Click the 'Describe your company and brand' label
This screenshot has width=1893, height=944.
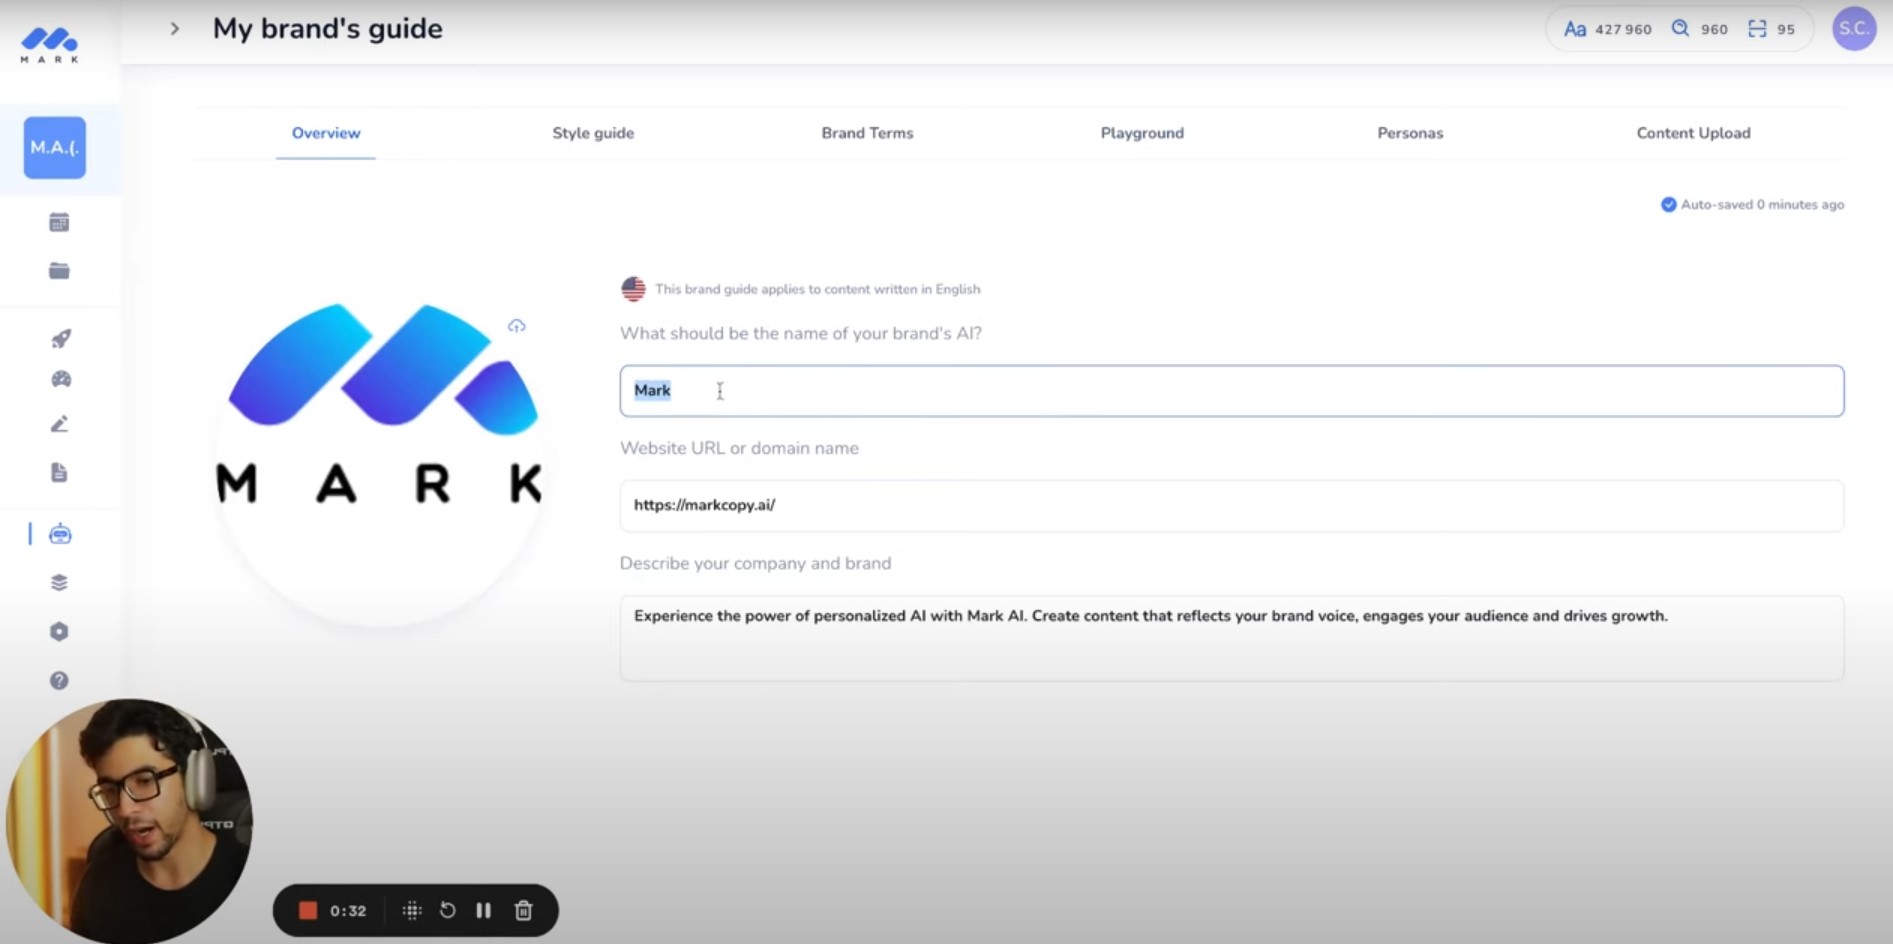755,564
